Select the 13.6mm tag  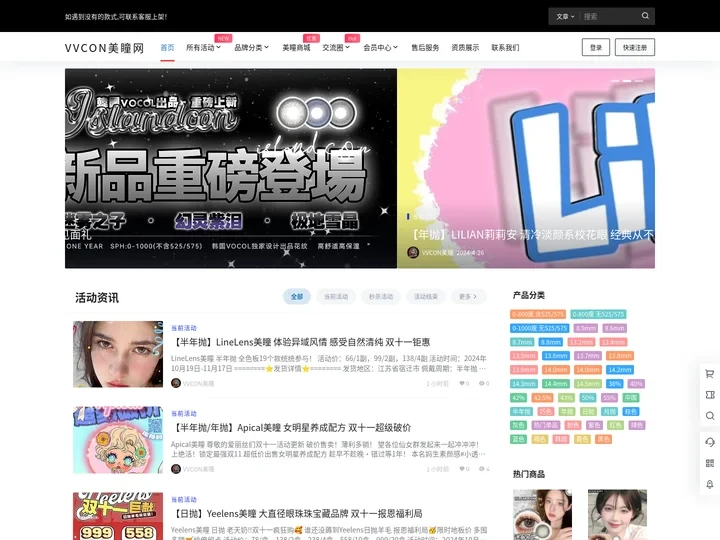click(556, 356)
